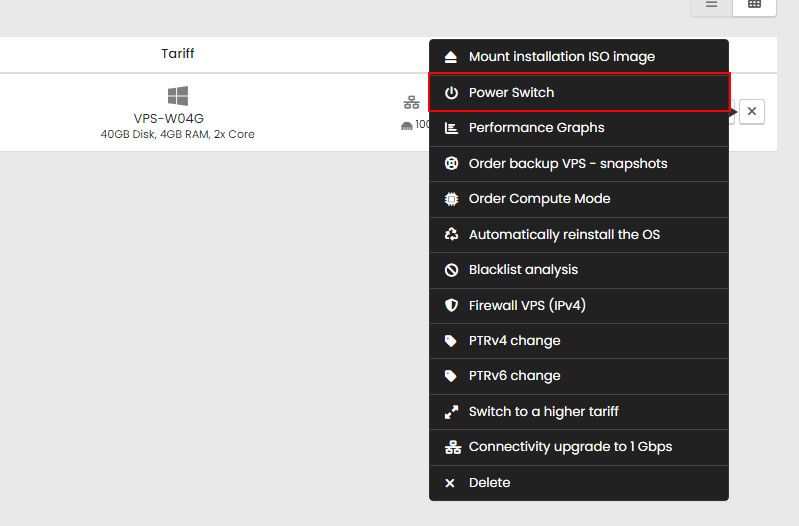Open Performance Graphs
Screen dimensions: 799x526
579,128
